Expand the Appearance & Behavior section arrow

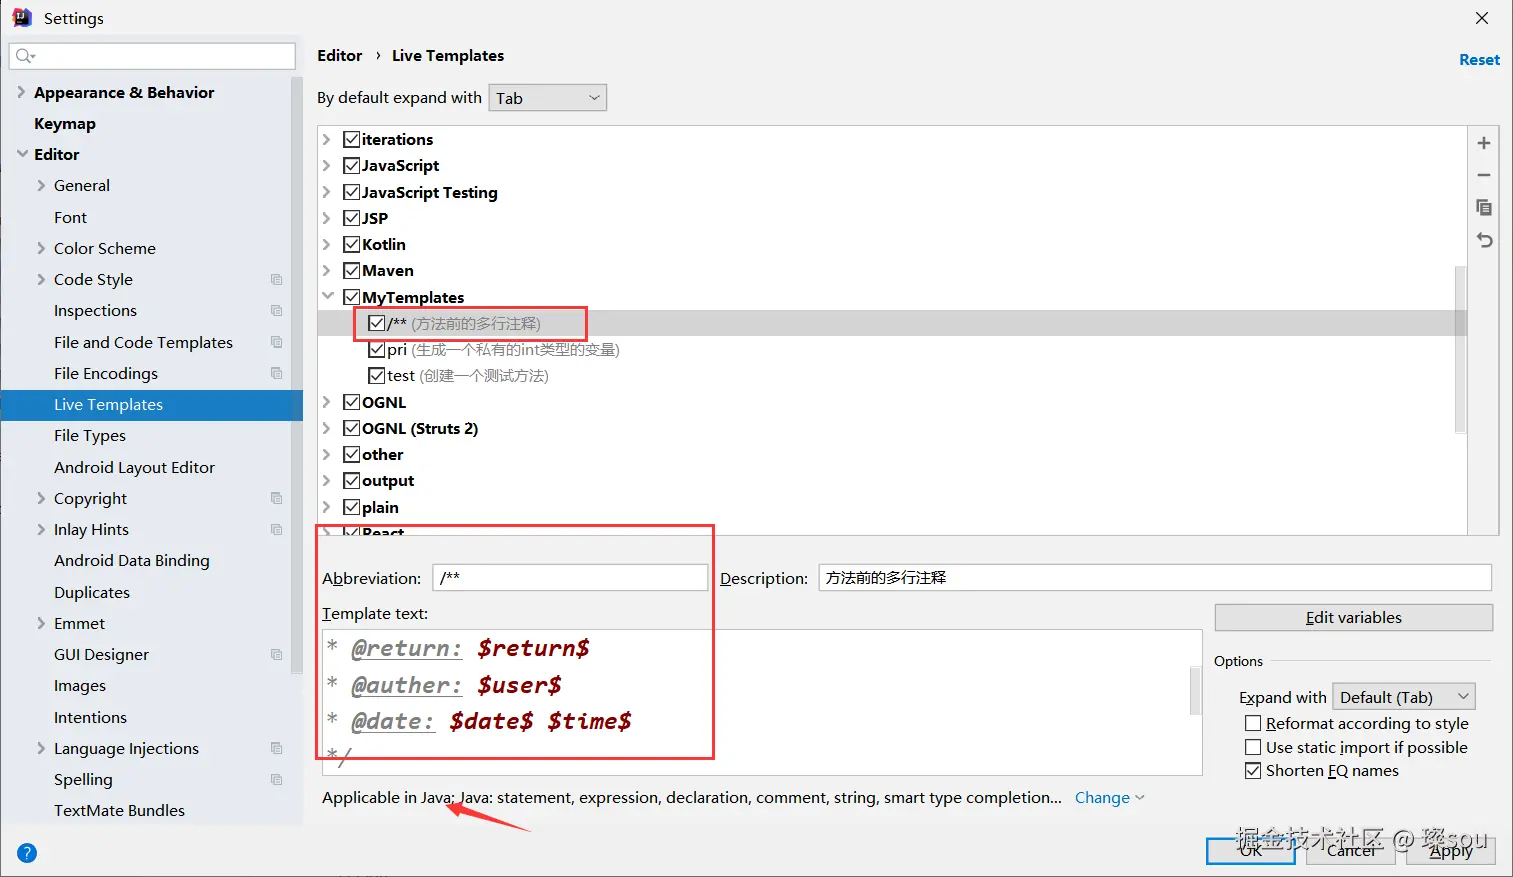[x=21, y=92]
